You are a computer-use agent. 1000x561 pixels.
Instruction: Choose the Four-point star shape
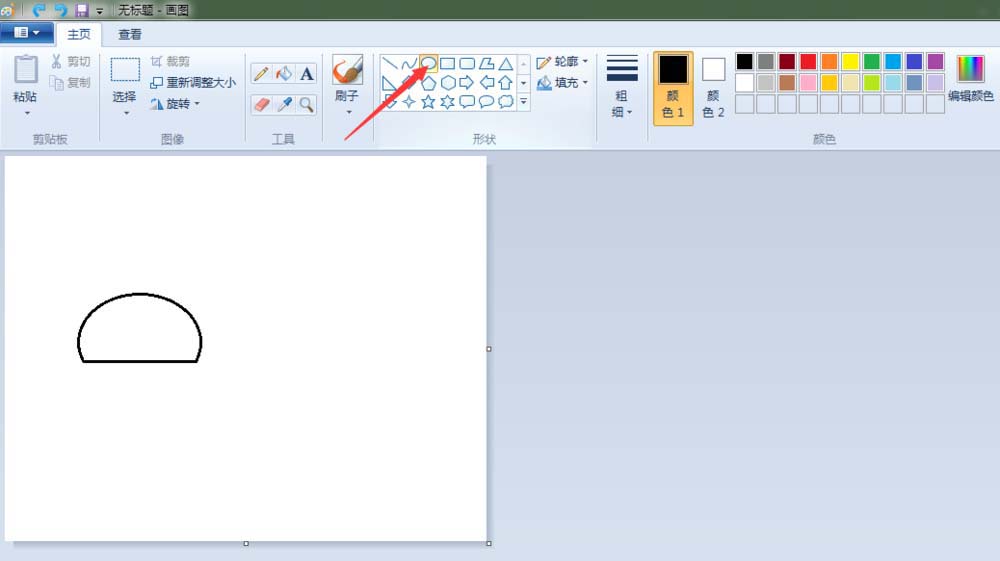[409, 102]
